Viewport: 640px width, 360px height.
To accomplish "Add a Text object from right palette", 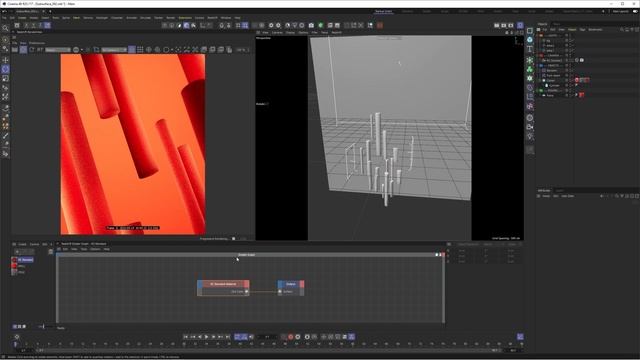I will click(x=530, y=49).
